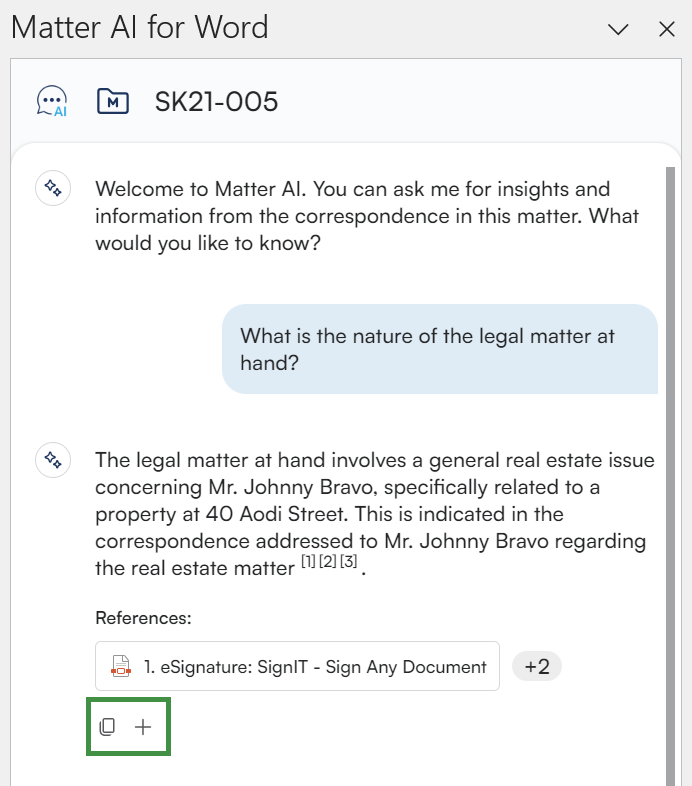This screenshot has height=786, width=692.
Task: Select the SK21-005 matter number
Action: [x=216, y=101]
